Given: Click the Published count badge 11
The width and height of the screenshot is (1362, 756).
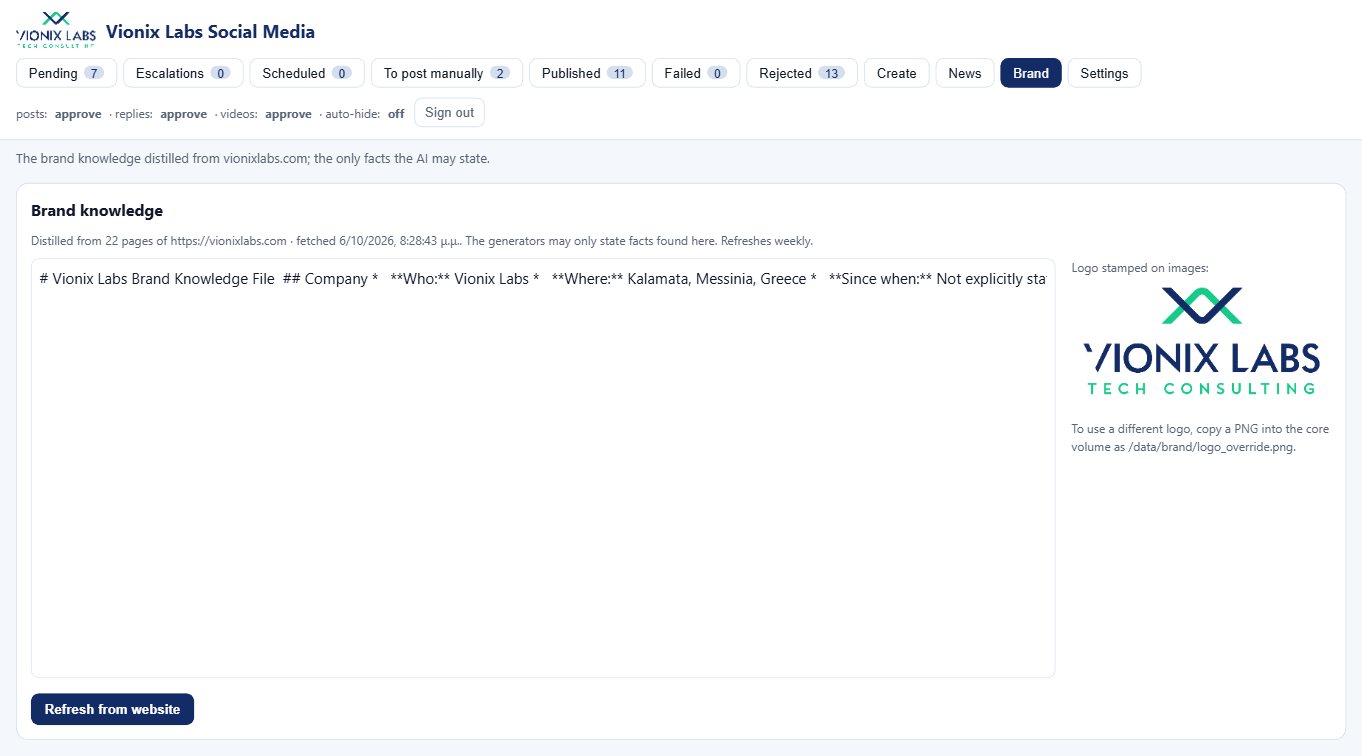Looking at the screenshot, I should pyautogui.click(x=620, y=73).
